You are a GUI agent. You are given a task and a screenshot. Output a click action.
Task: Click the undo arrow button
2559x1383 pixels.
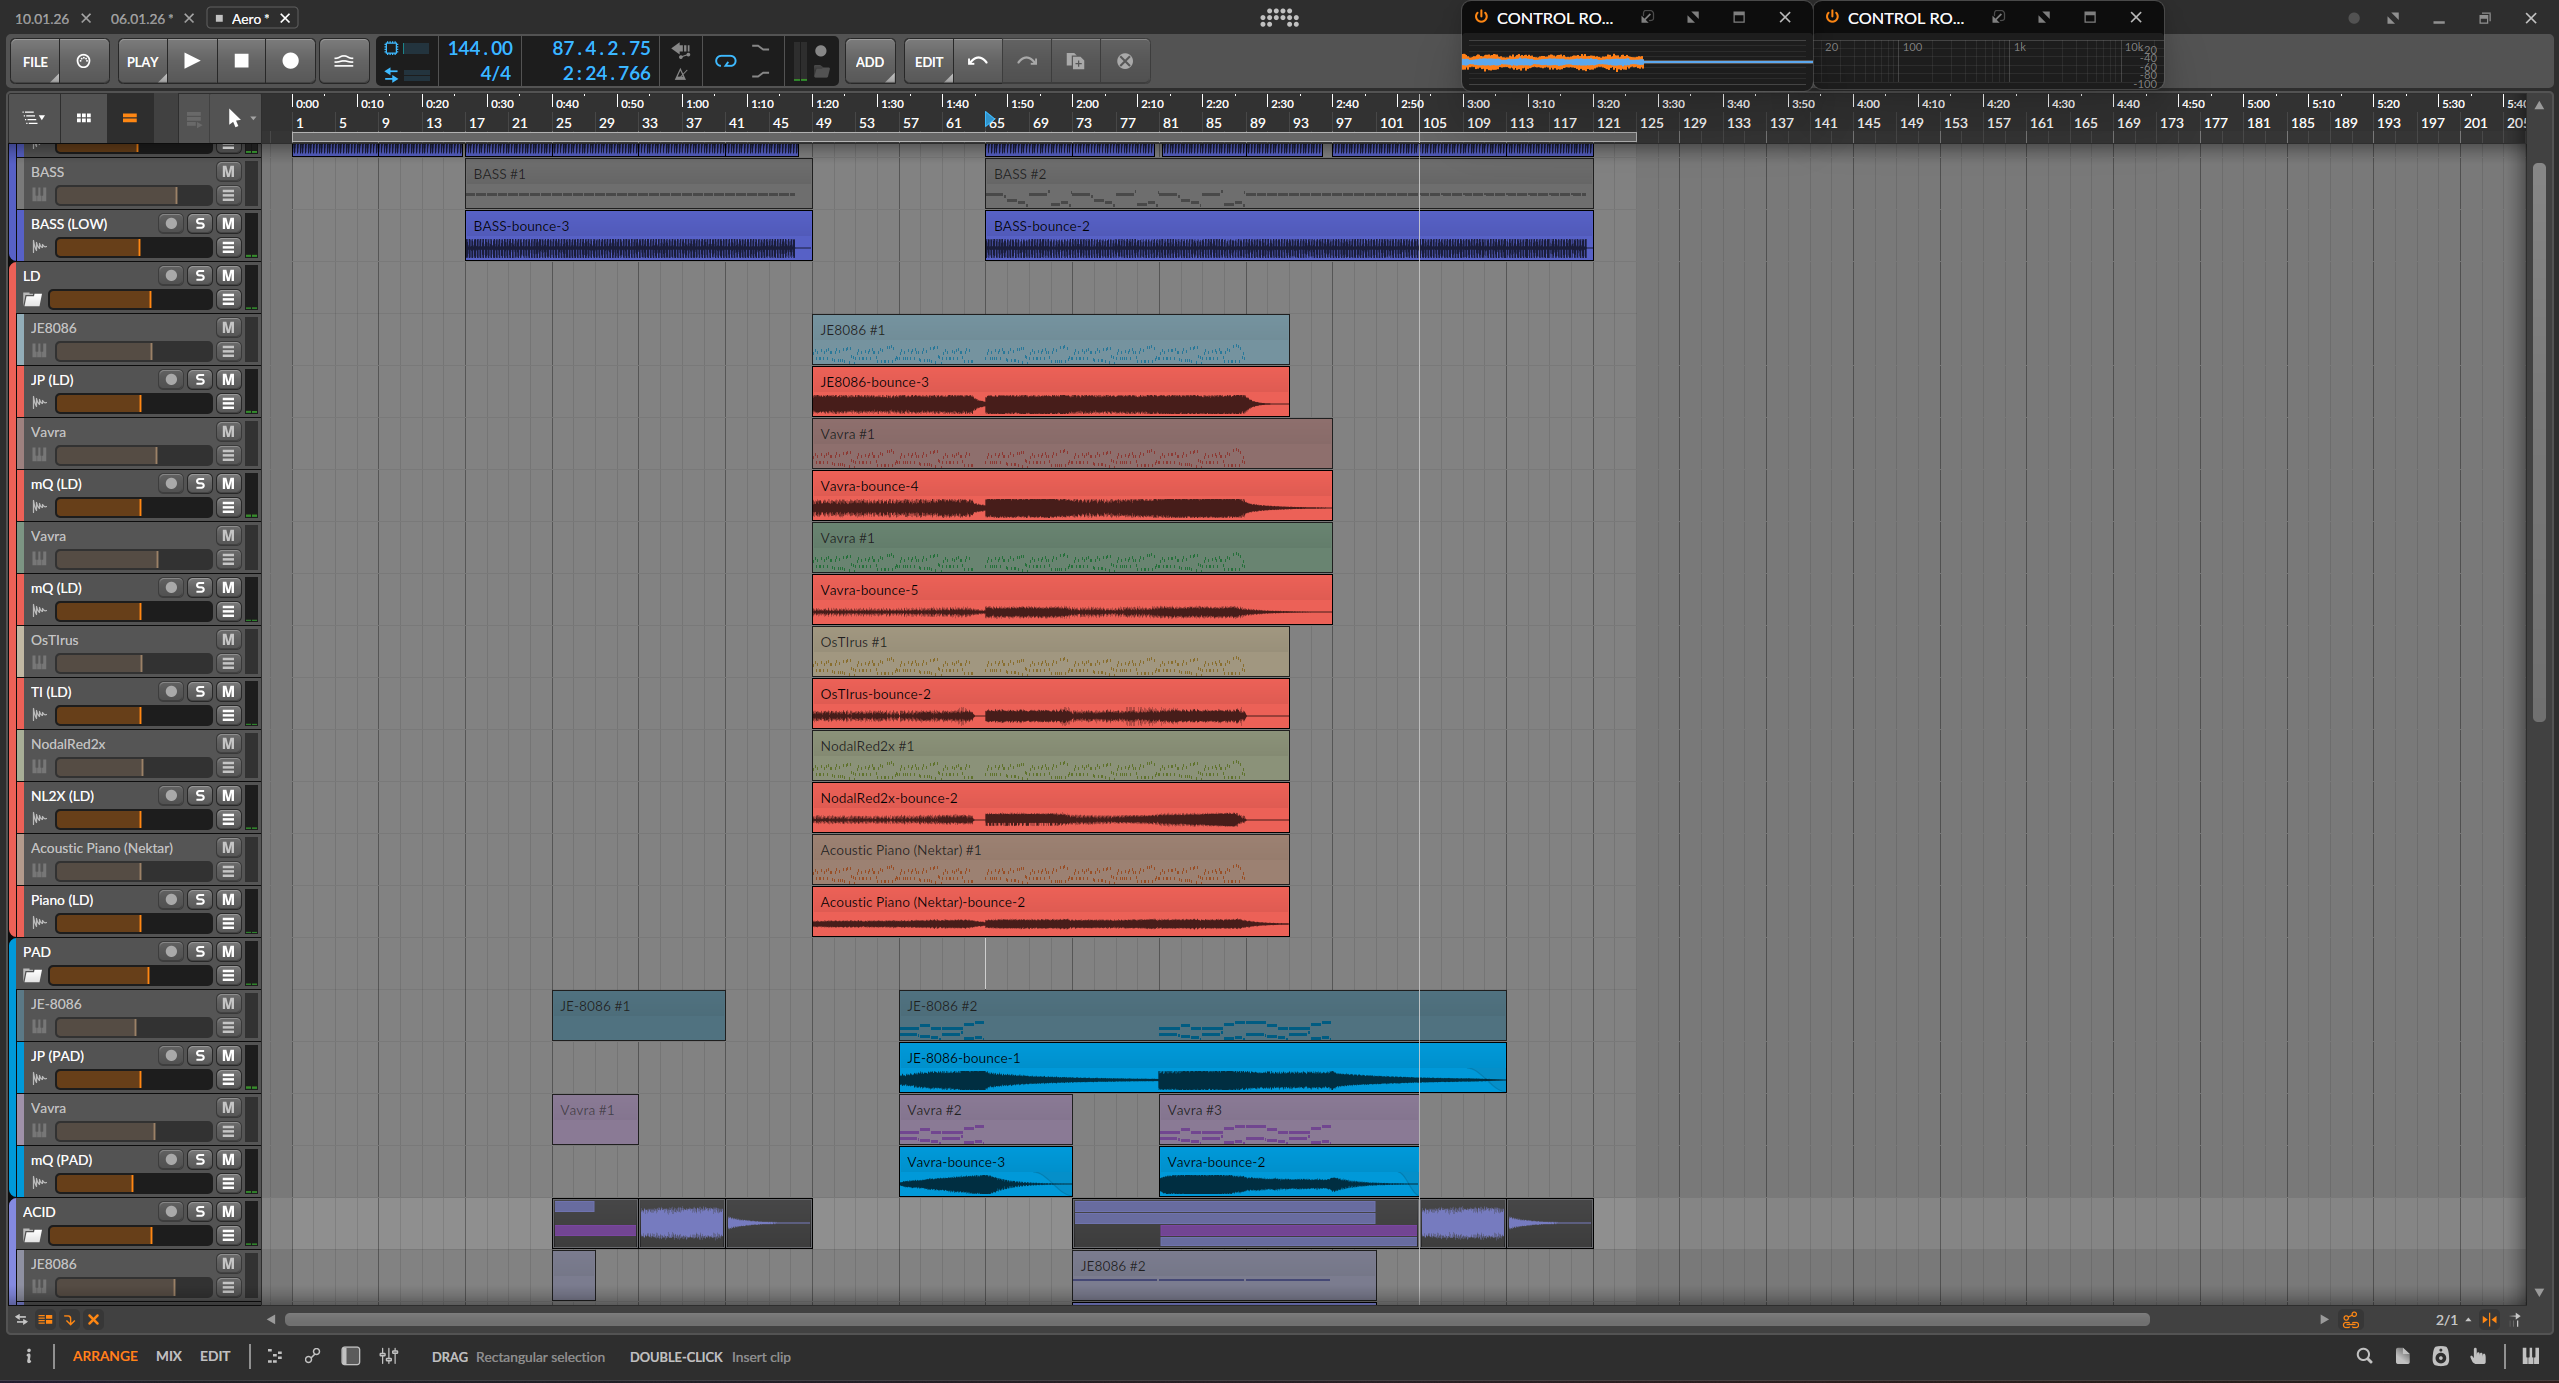[x=977, y=61]
